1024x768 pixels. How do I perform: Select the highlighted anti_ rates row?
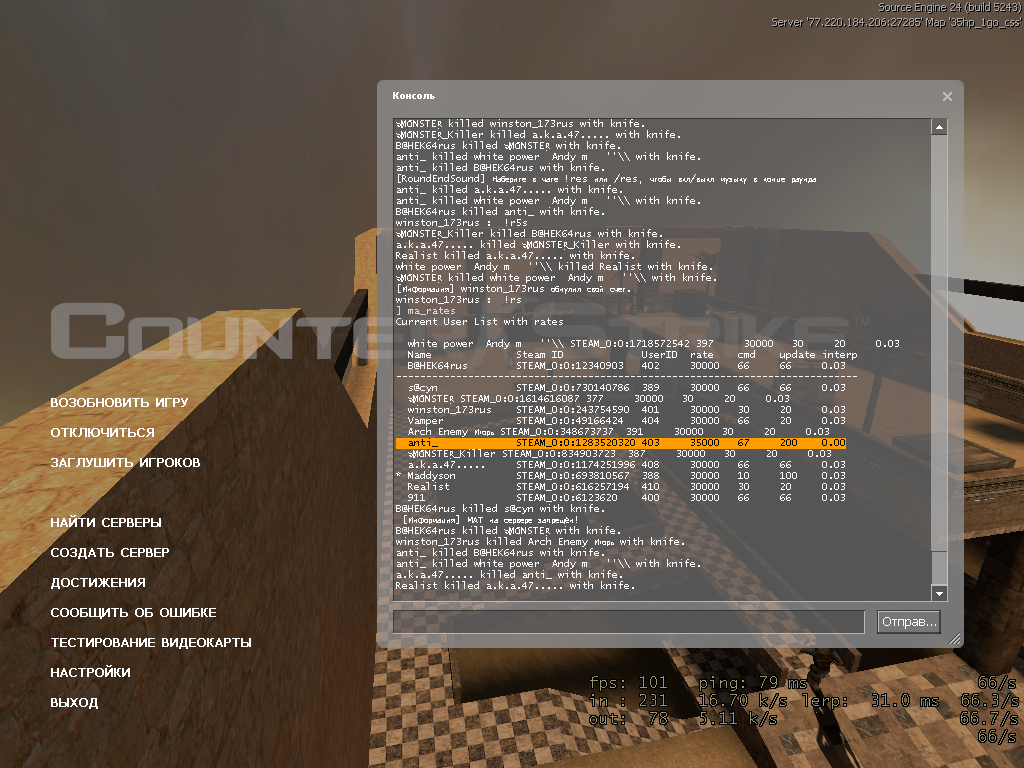coord(620,443)
